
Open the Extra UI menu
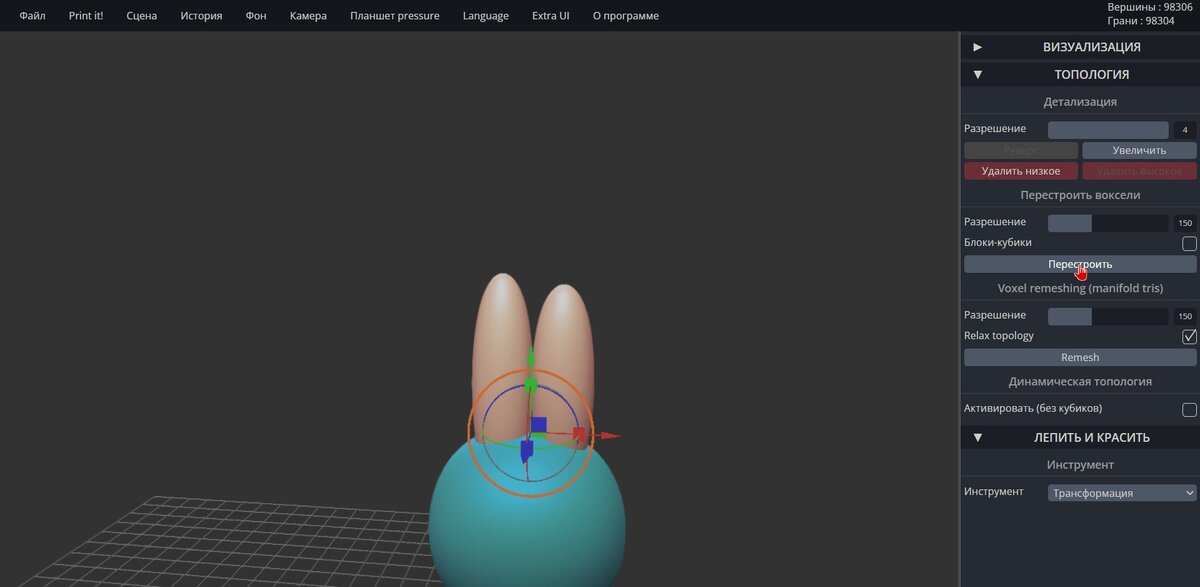point(551,16)
